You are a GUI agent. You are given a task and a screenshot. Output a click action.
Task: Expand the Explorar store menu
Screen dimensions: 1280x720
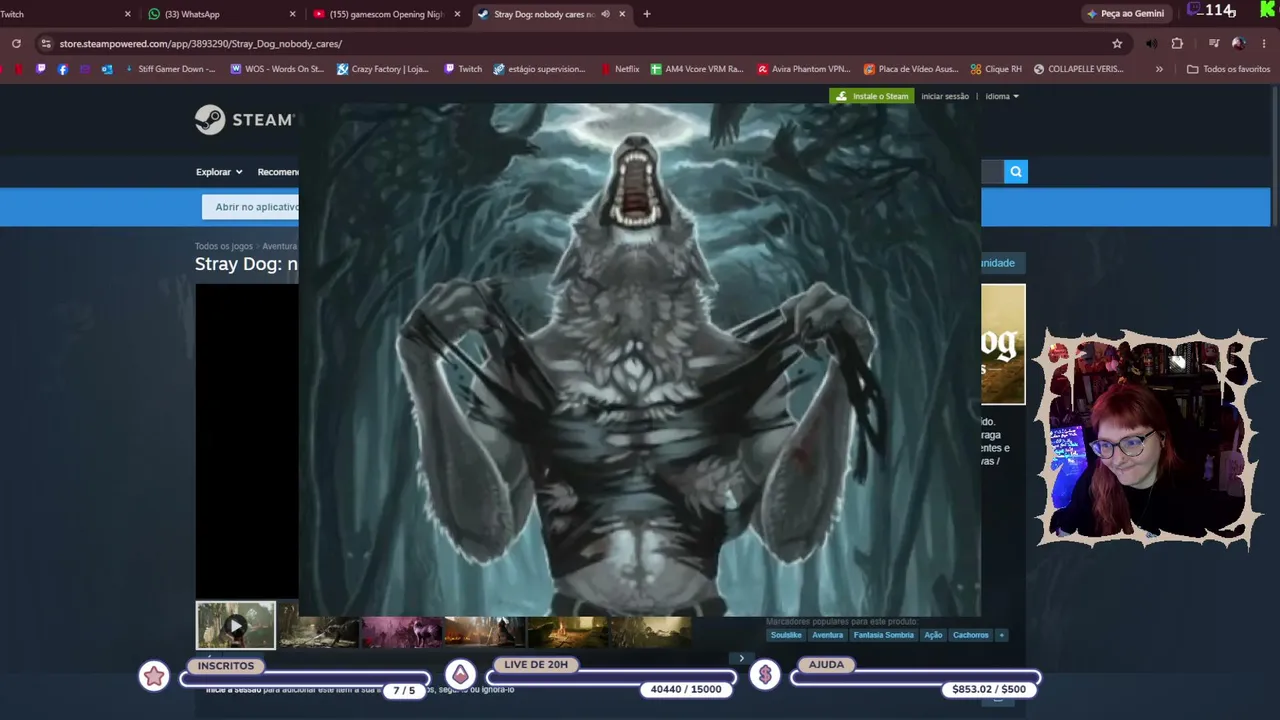tap(219, 172)
